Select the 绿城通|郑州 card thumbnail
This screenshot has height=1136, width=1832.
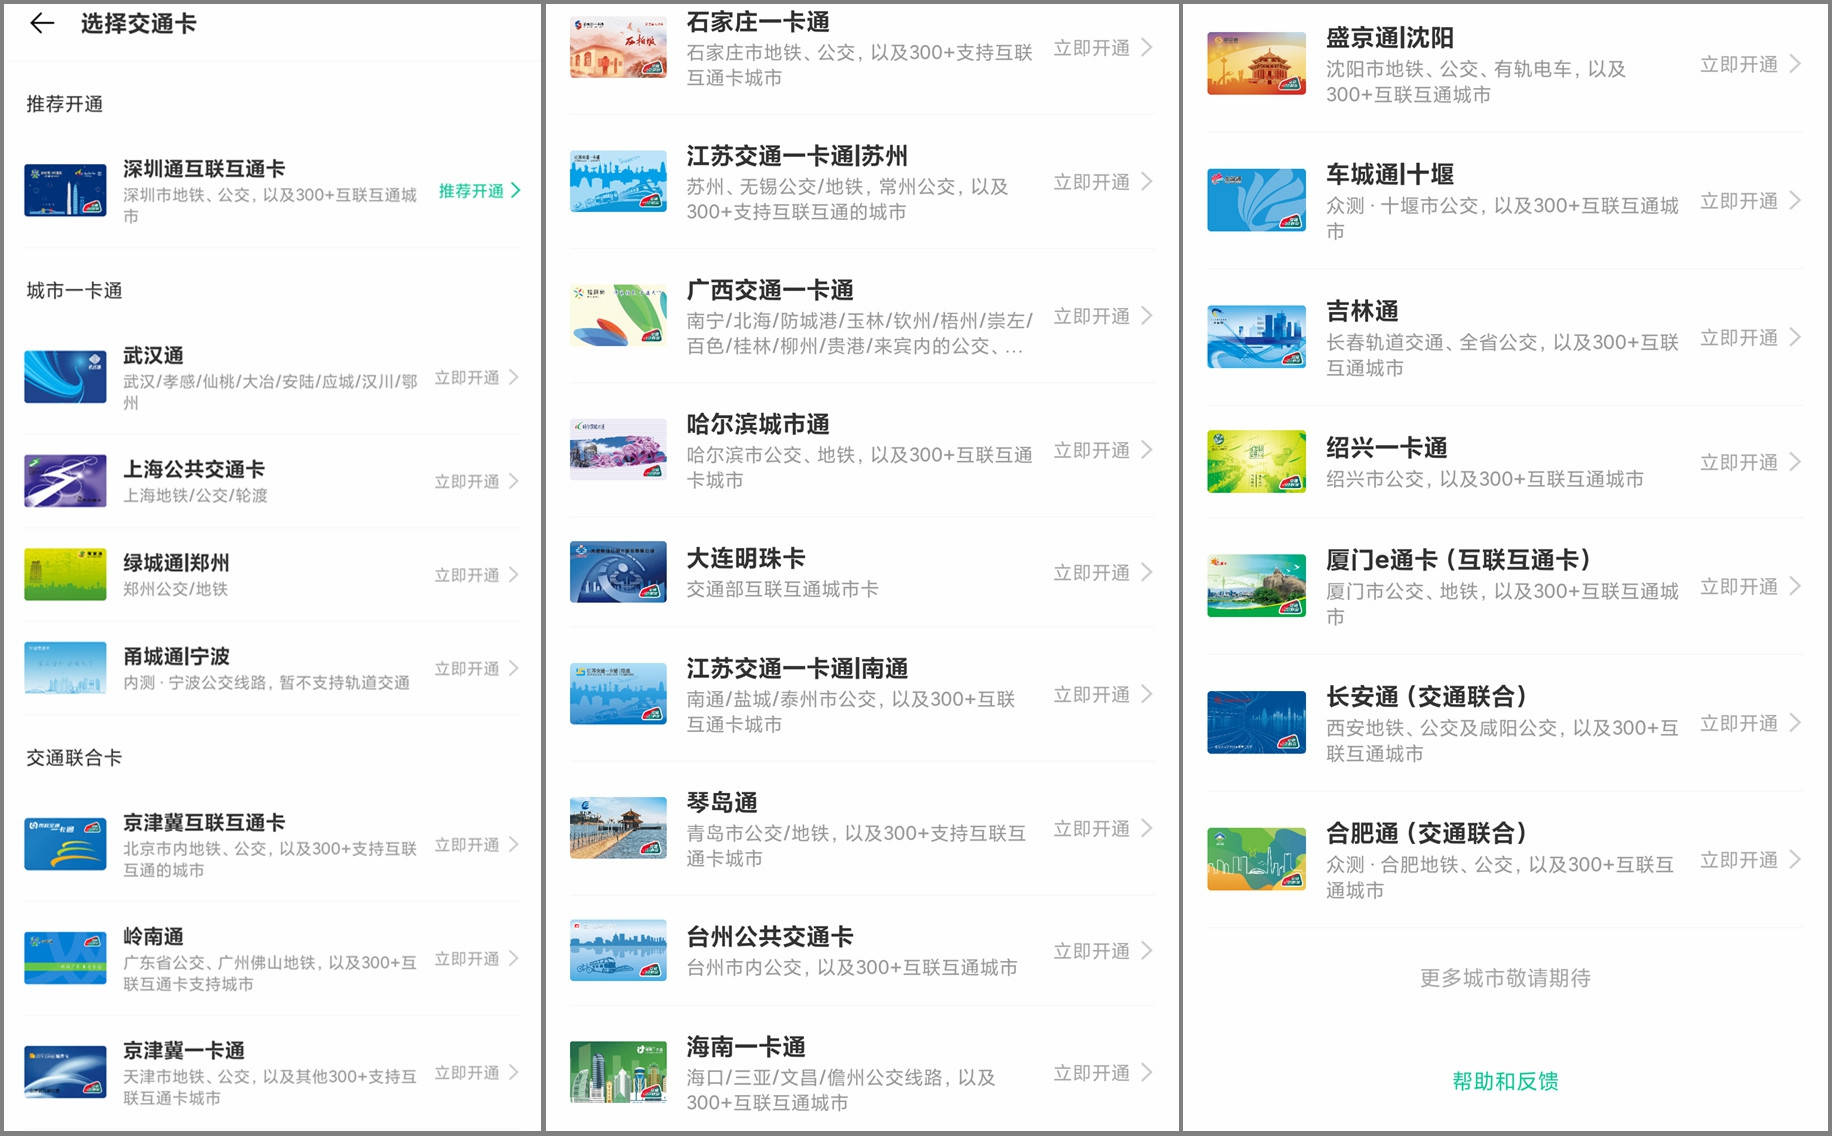pos(64,573)
